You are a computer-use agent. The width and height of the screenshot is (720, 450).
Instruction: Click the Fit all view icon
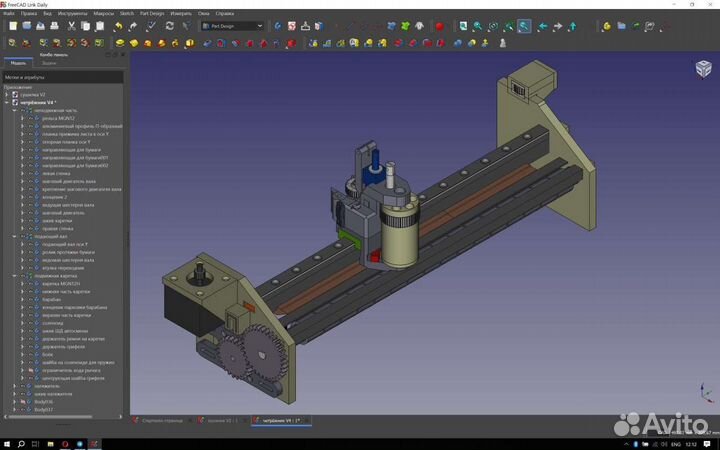463,26
